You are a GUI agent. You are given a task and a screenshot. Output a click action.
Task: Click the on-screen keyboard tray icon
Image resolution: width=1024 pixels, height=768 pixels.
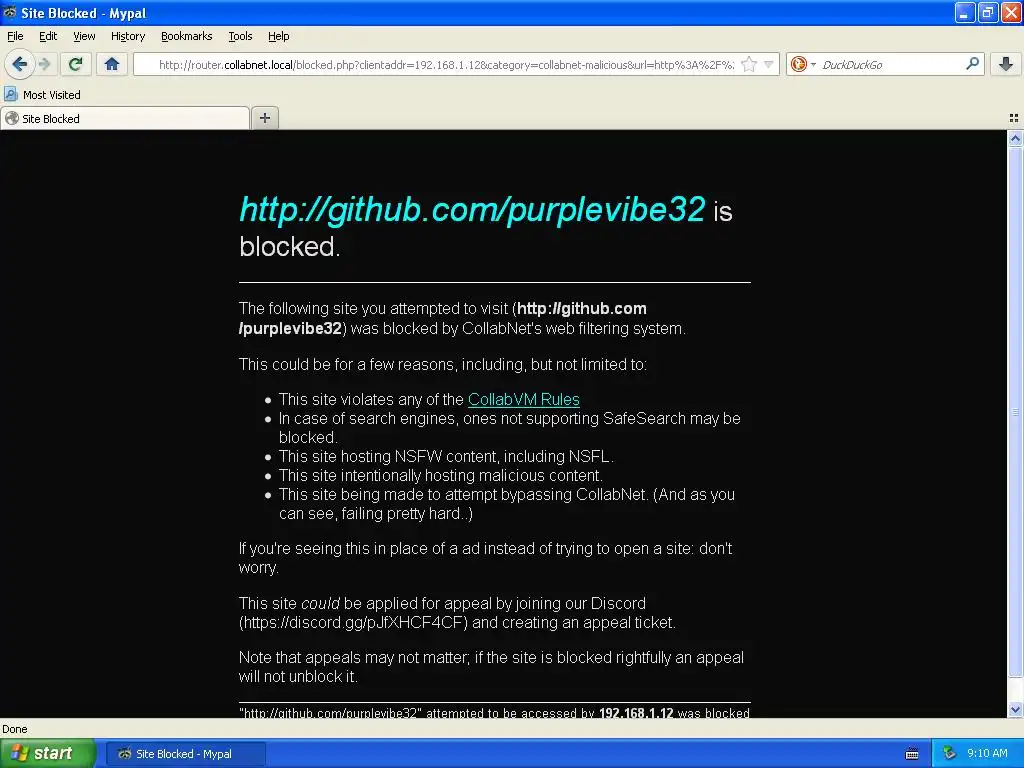[x=912, y=754]
